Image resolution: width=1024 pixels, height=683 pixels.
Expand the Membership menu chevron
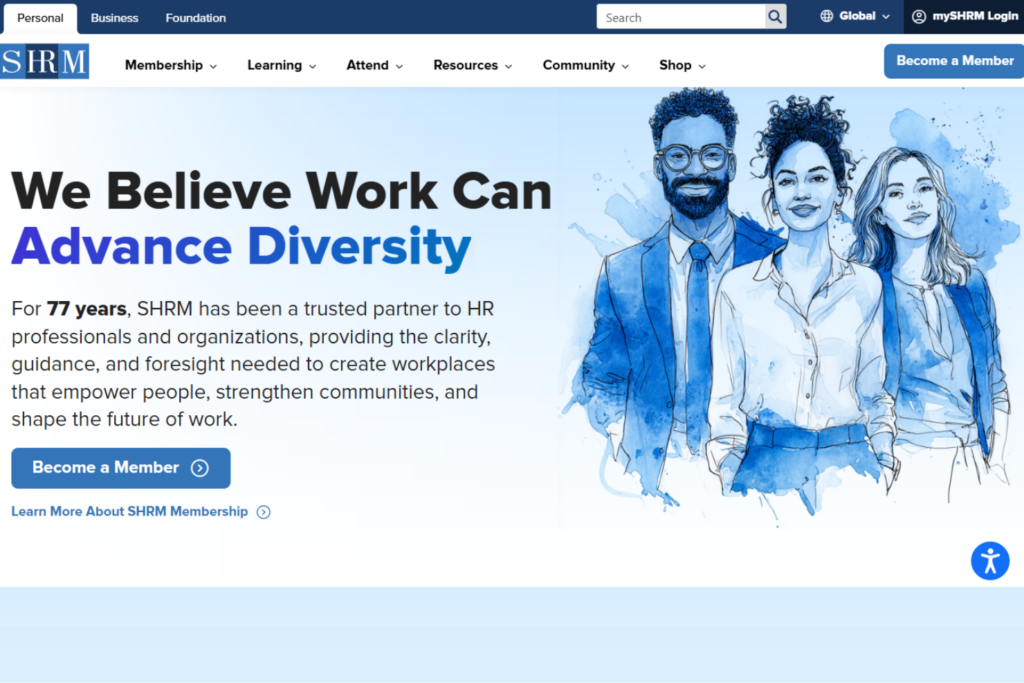tap(214, 67)
